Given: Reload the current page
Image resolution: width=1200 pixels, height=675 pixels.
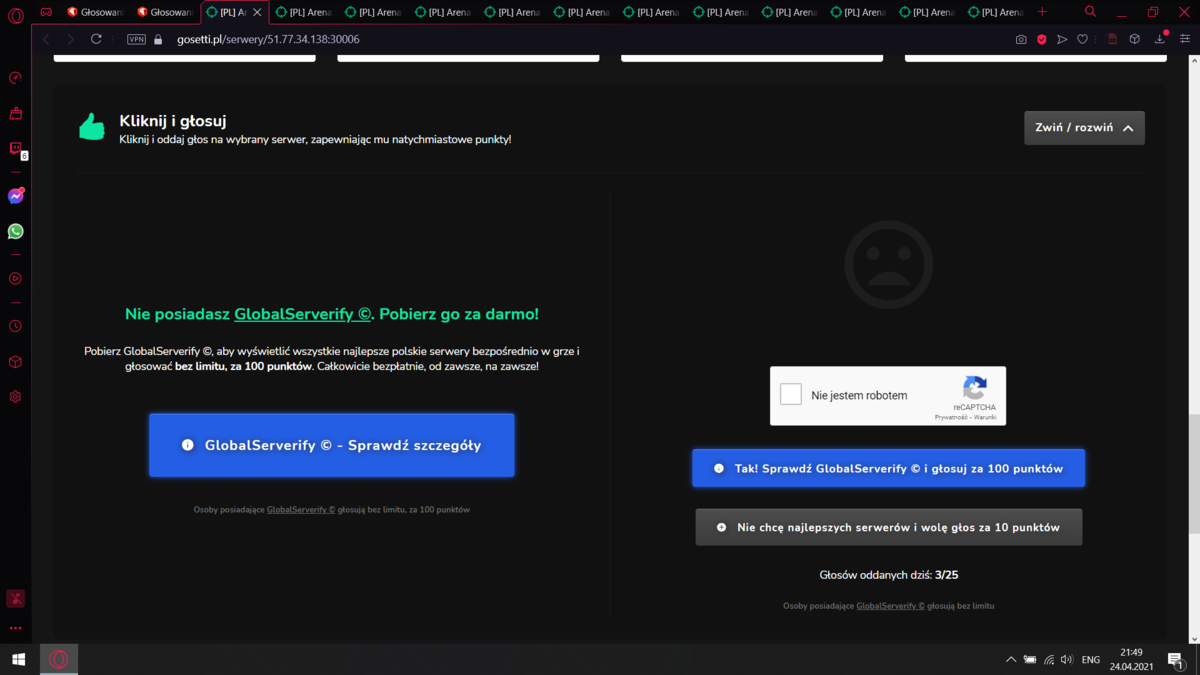Looking at the screenshot, I should coord(96,39).
